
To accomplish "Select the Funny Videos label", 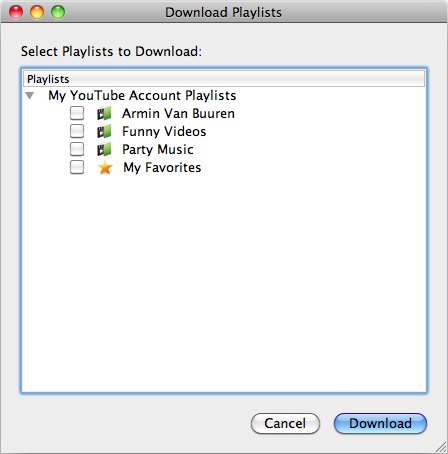I will 164,132.
